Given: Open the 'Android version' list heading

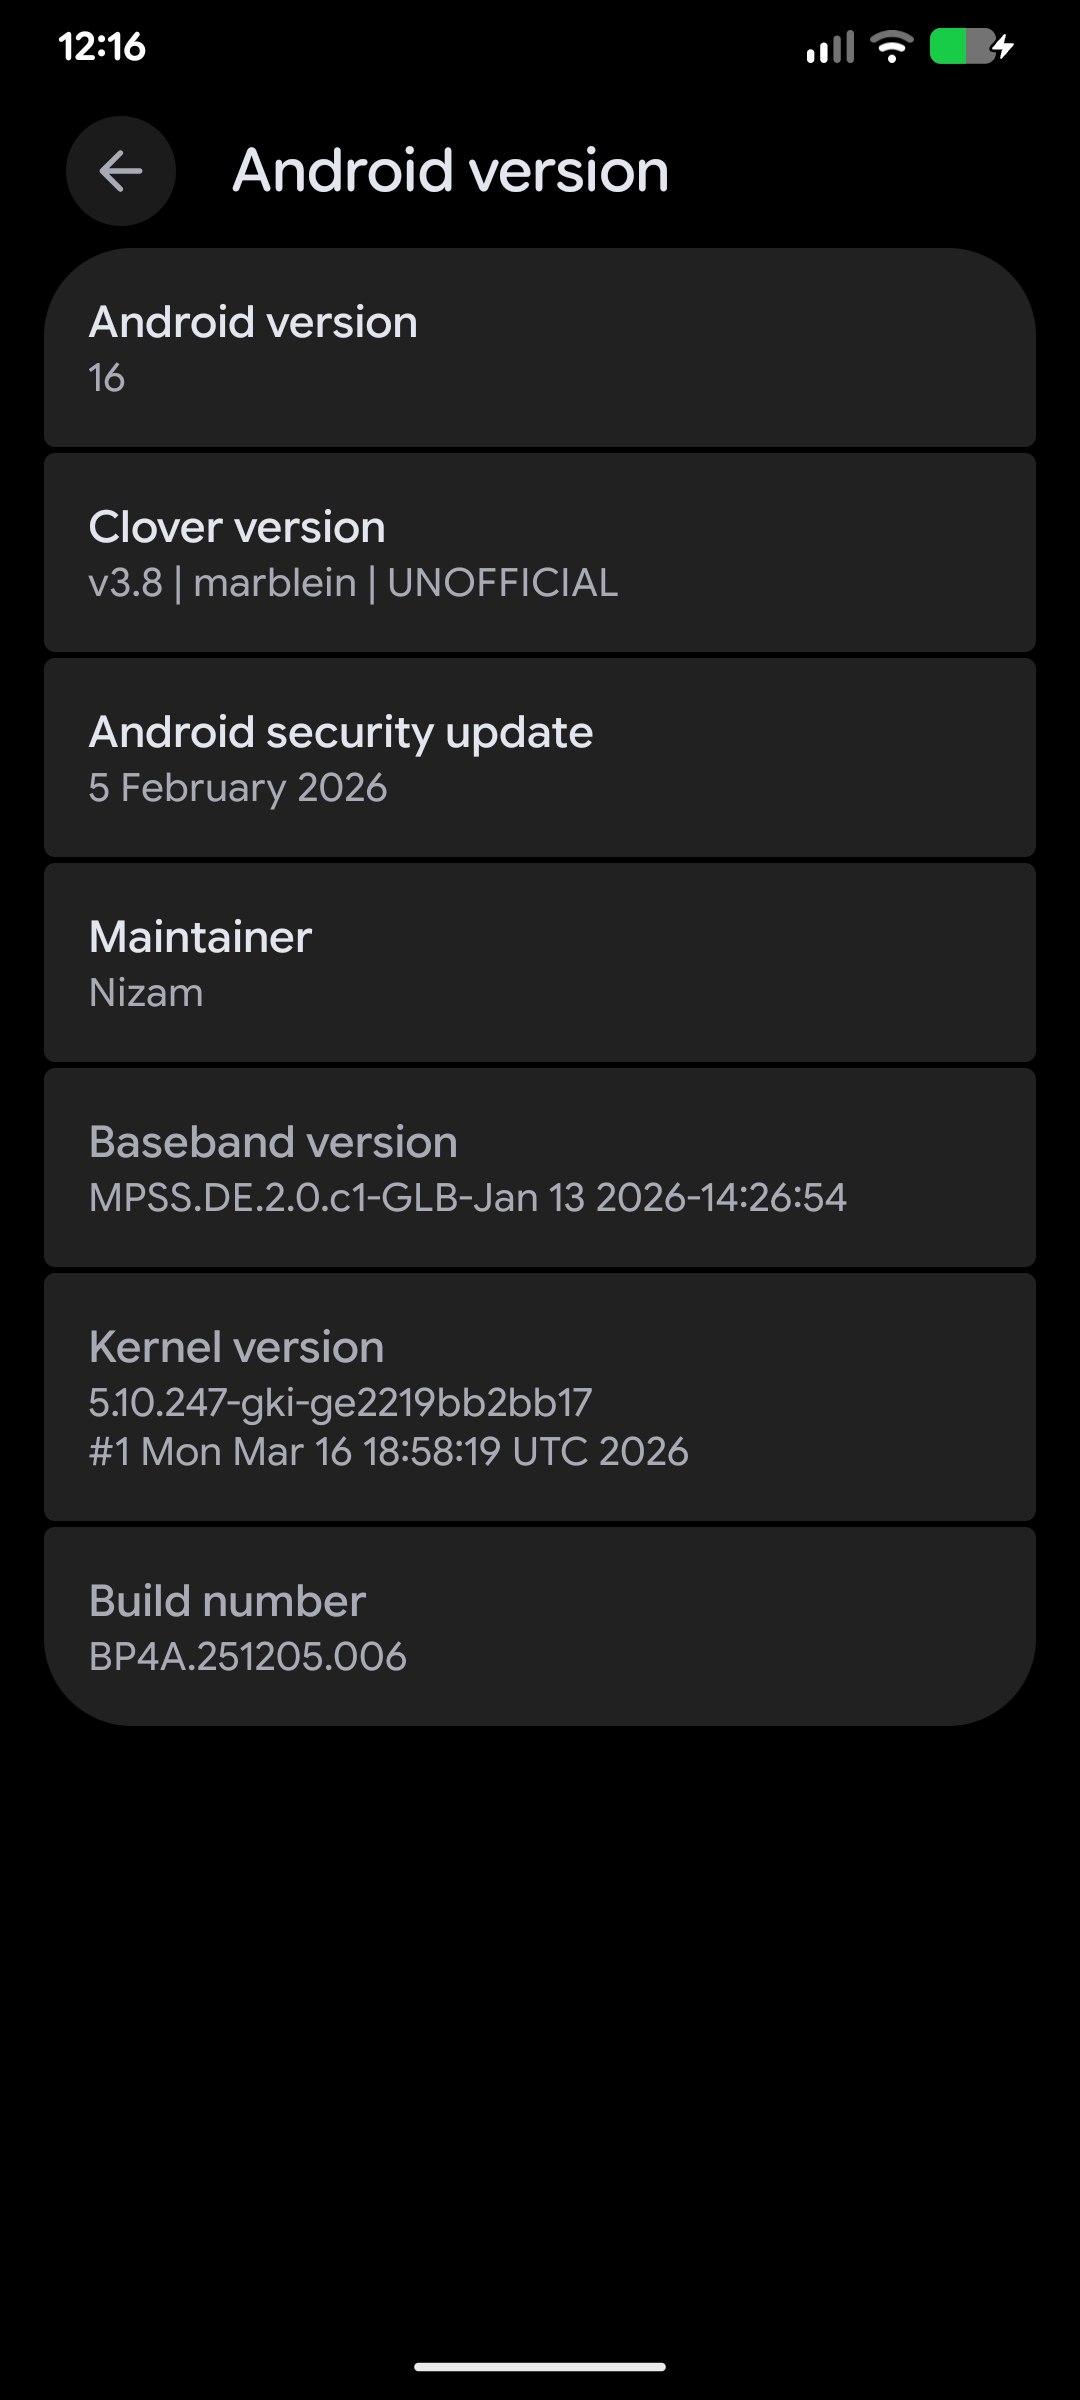Looking at the screenshot, I should click(x=253, y=322).
